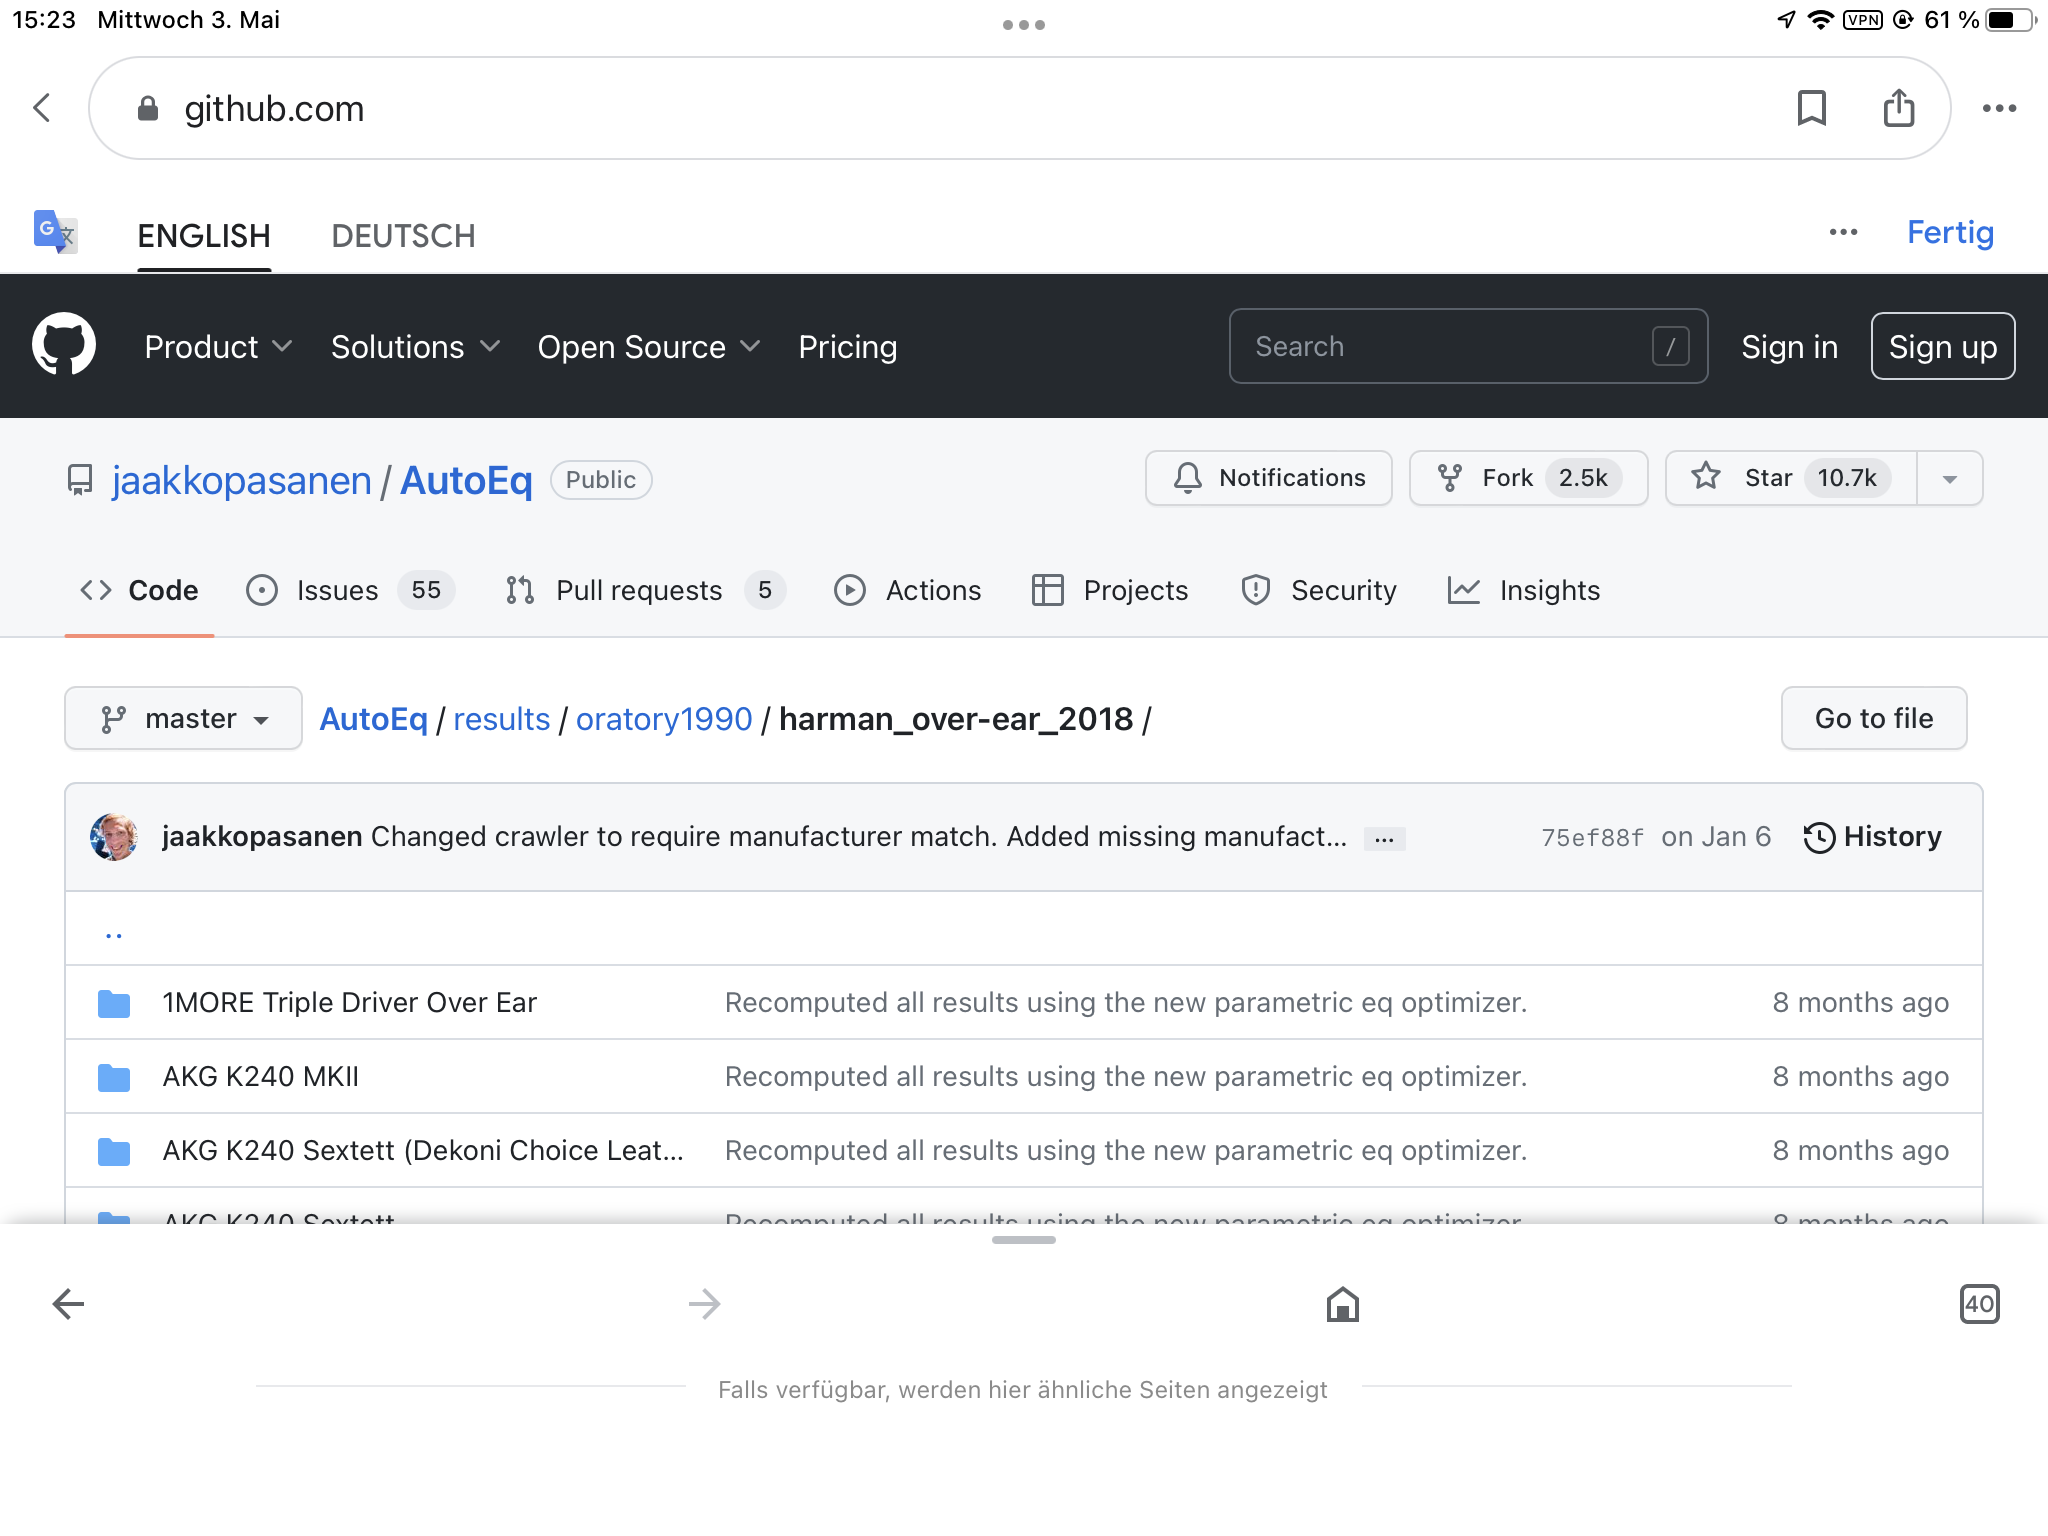Open the AutoEq repository title link
This screenshot has height=1536, width=2048.
click(466, 480)
